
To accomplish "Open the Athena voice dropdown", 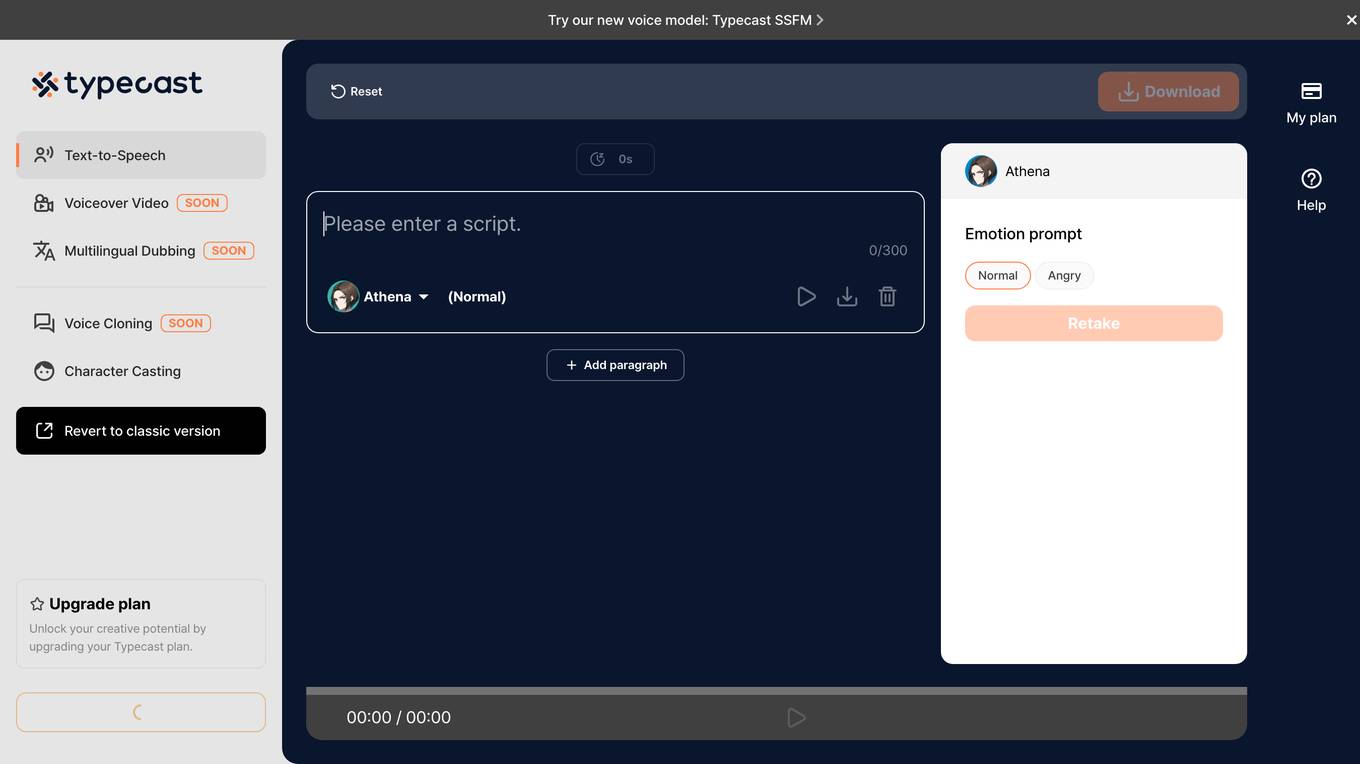I will pos(379,296).
